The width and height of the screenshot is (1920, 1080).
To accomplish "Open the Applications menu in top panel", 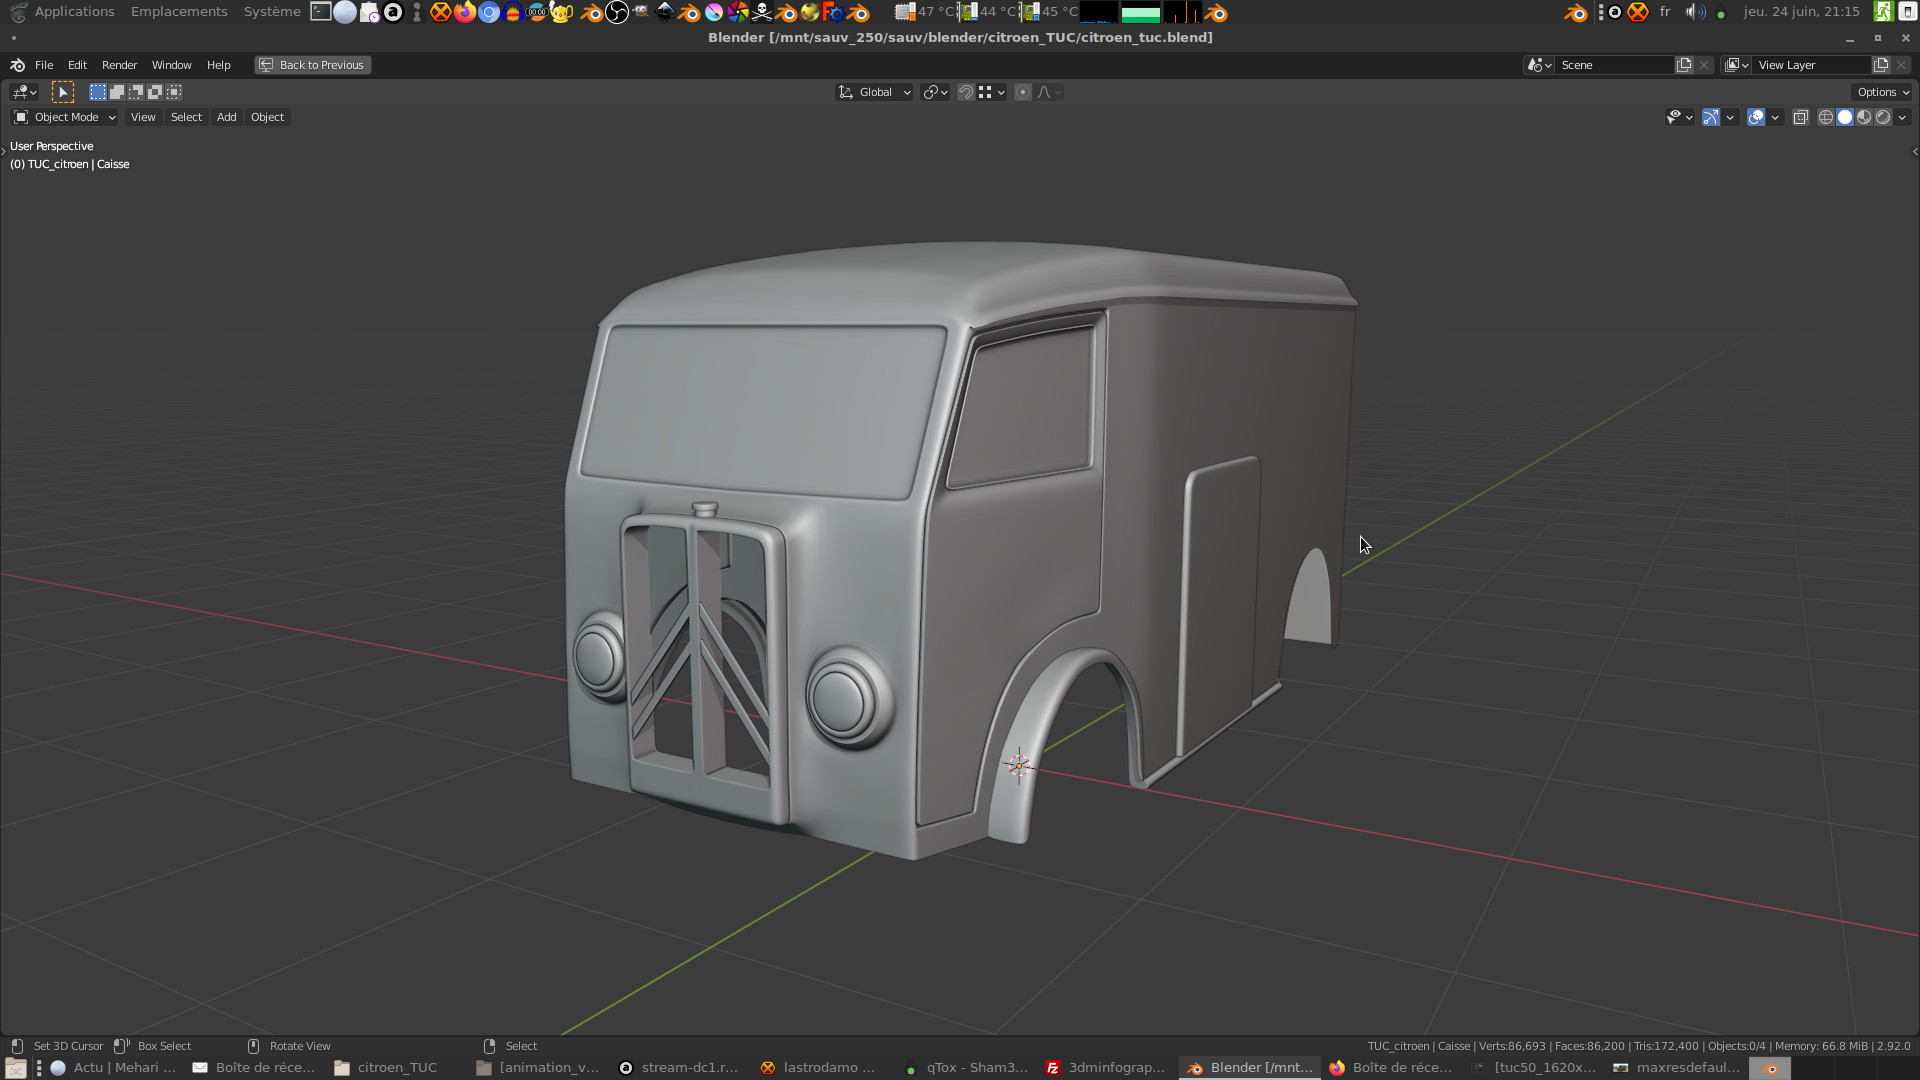I will [74, 12].
